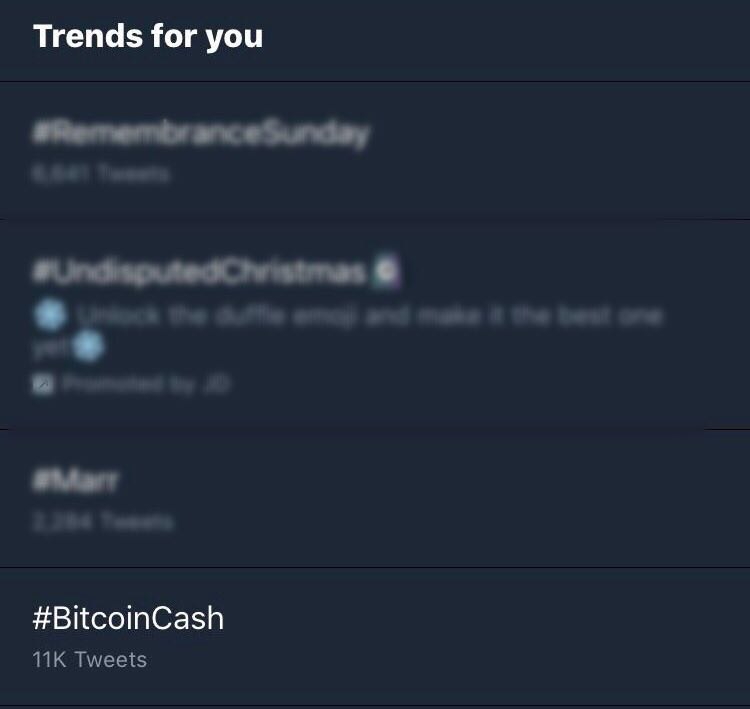The width and height of the screenshot is (750, 709).
Task: Click the word yet in promoted text
Action: click(51, 348)
